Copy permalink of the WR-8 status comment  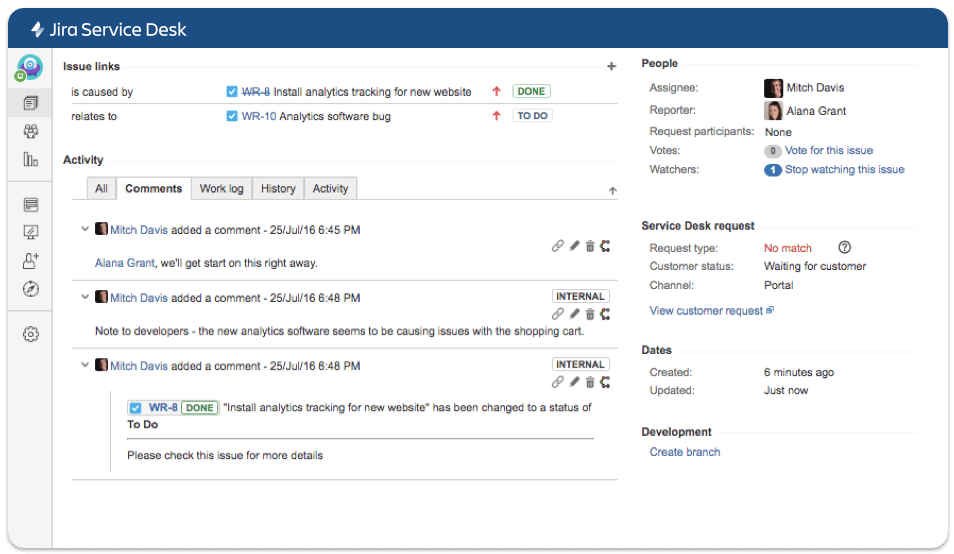(x=558, y=382)
